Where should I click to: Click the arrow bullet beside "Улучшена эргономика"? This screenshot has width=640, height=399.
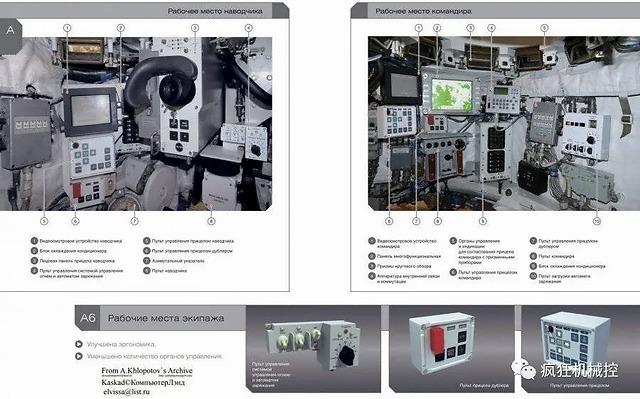pyautogui.click(x=79, y=344)
